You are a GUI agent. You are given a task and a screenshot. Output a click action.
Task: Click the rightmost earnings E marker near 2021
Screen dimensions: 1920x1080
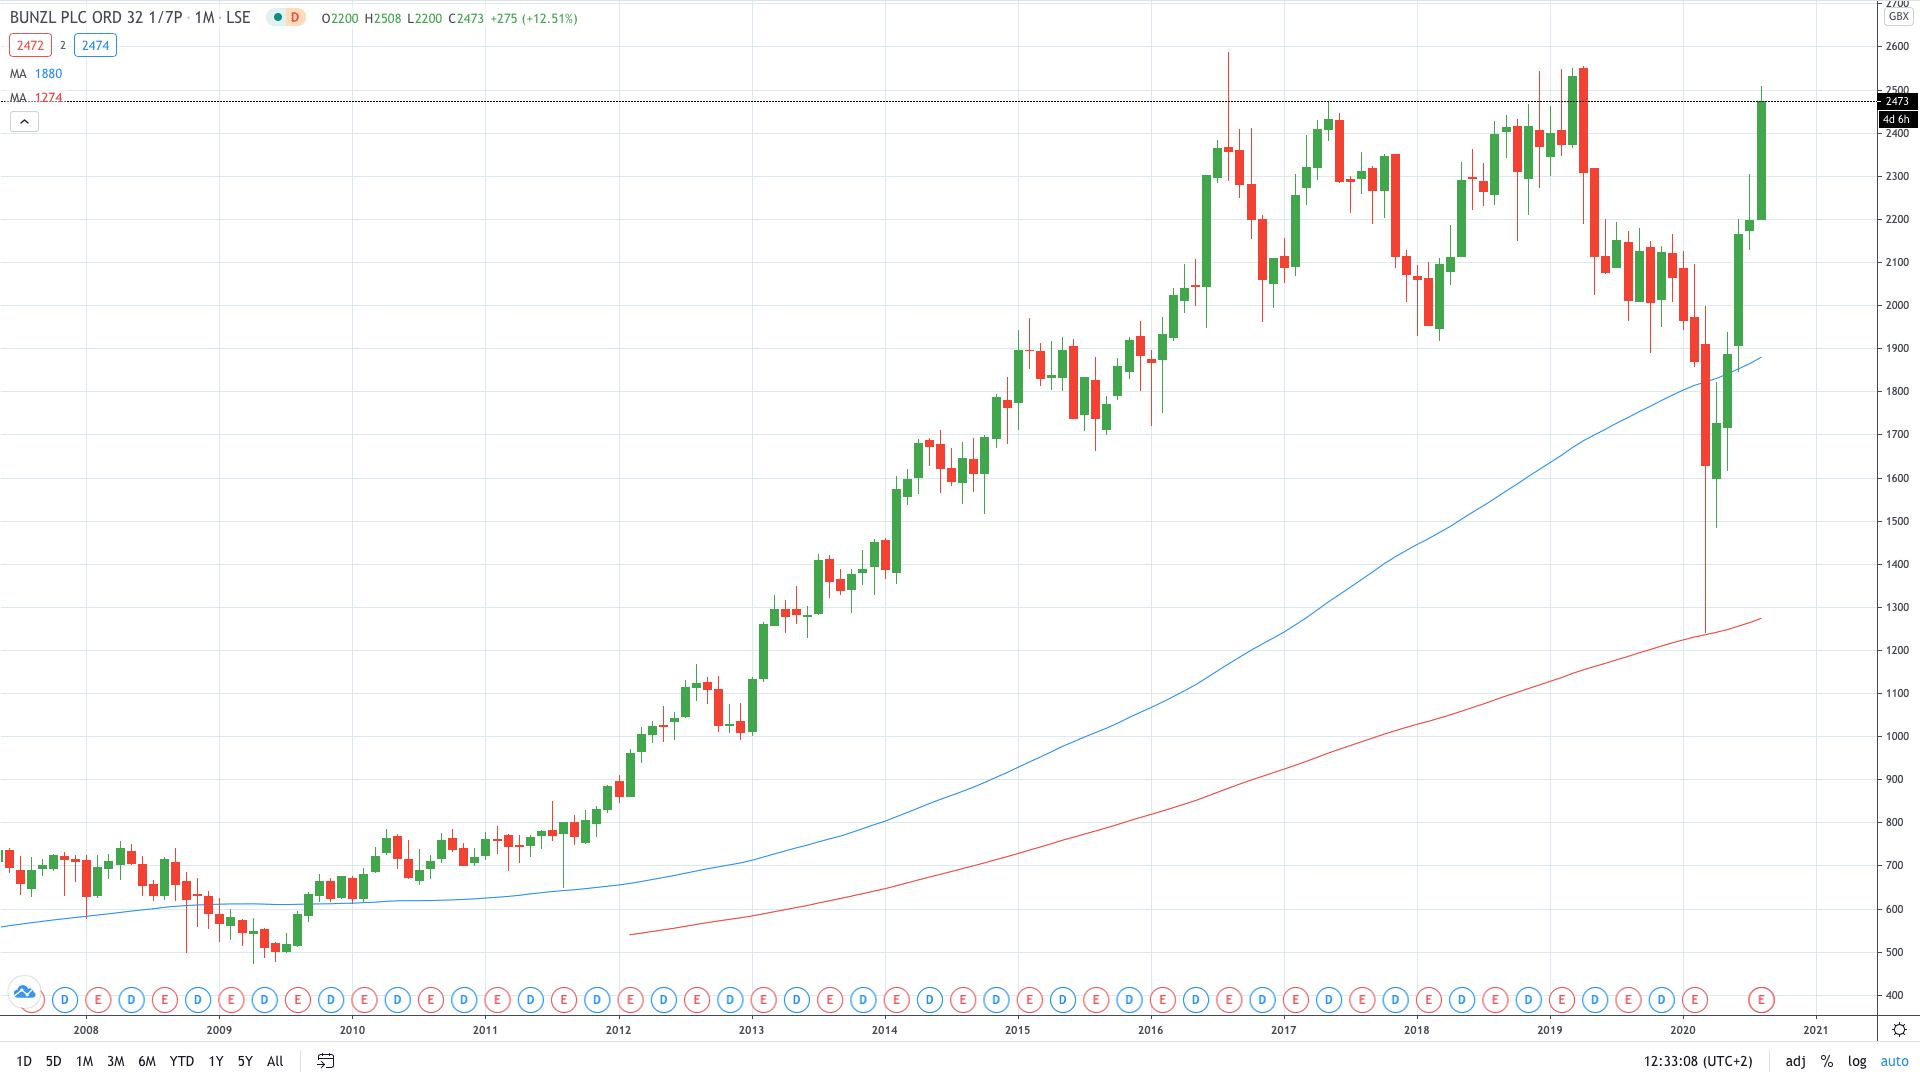click(x=1761, y=999)
